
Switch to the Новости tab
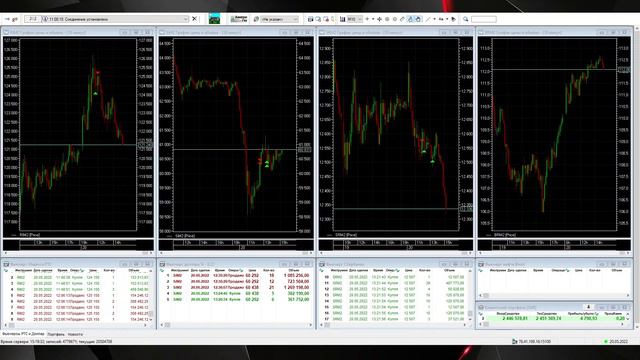pyautogui.click(x=75, y=334)
